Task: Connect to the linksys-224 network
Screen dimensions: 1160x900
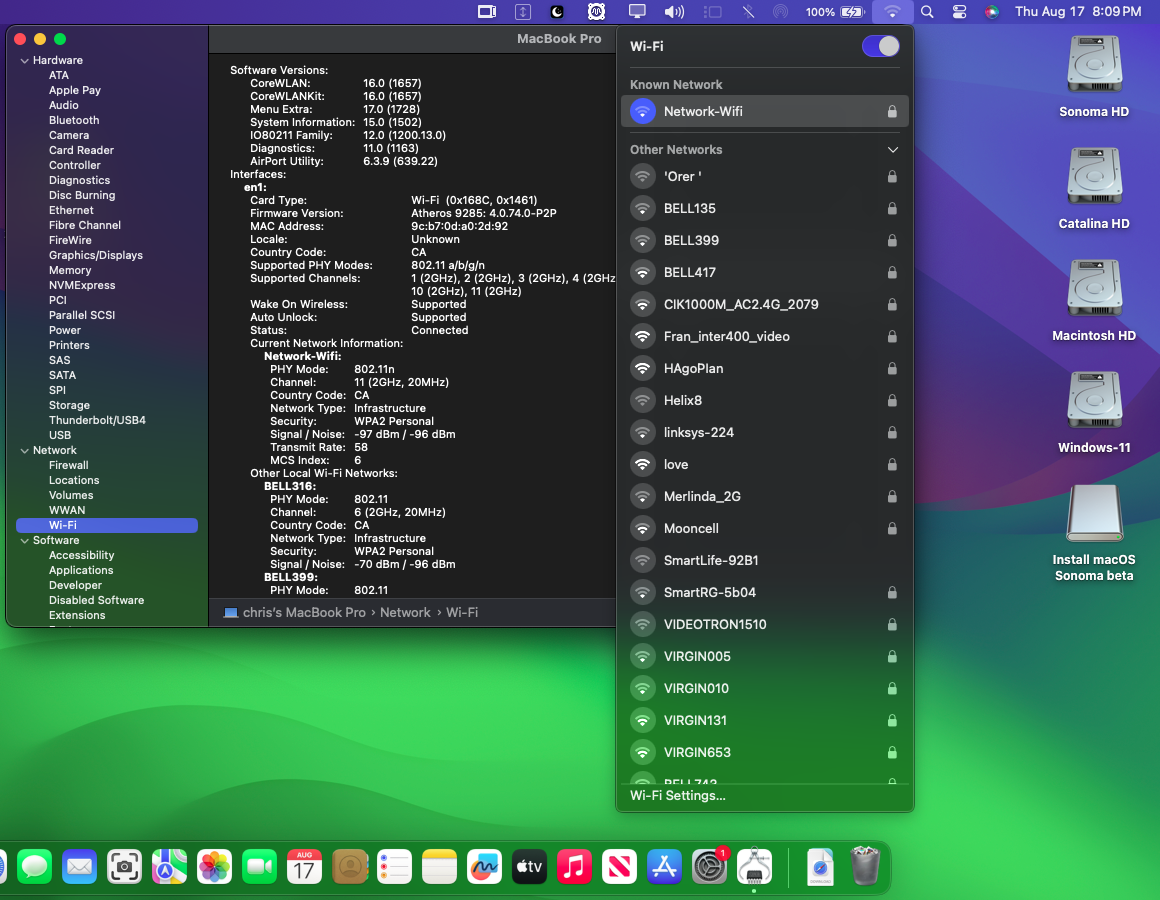Action: 764,433
